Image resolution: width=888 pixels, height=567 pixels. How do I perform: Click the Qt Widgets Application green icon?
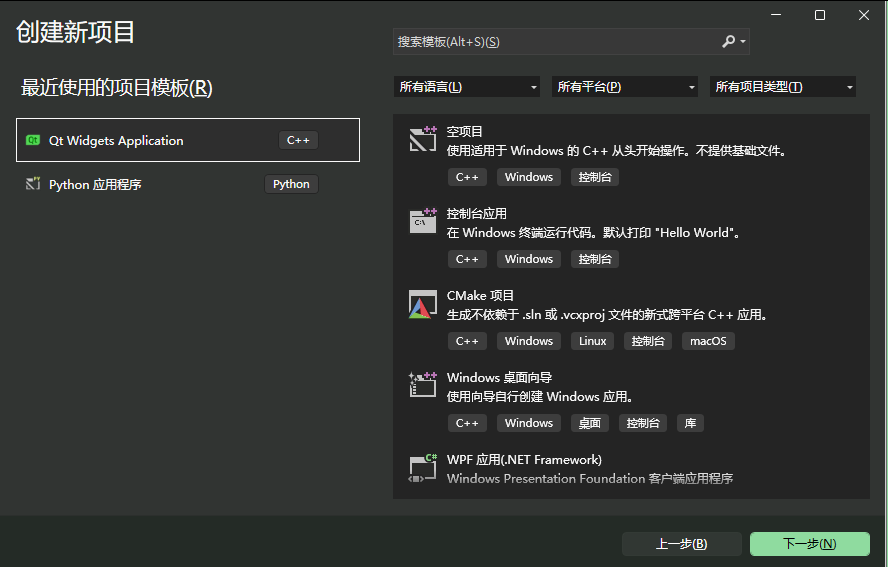coord(33,140)
